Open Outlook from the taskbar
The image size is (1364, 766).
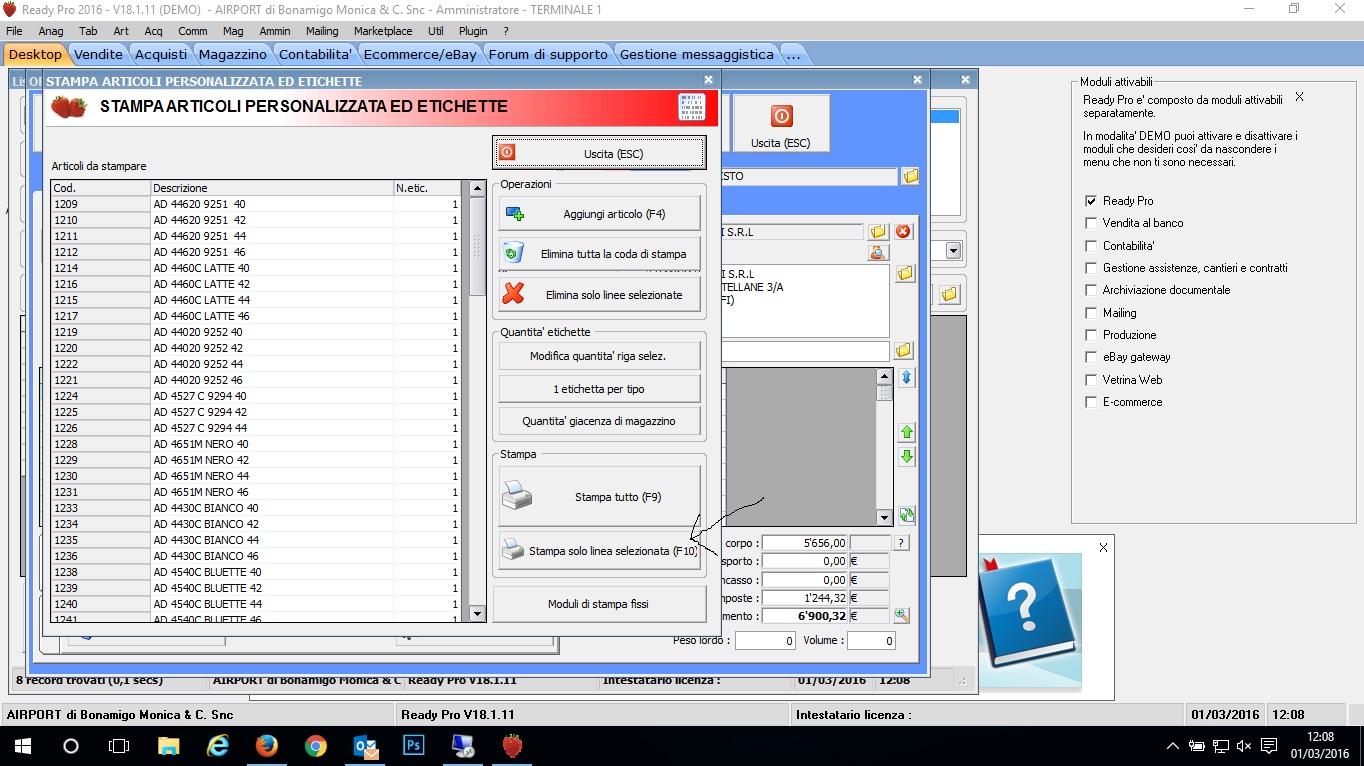point(364,746)
